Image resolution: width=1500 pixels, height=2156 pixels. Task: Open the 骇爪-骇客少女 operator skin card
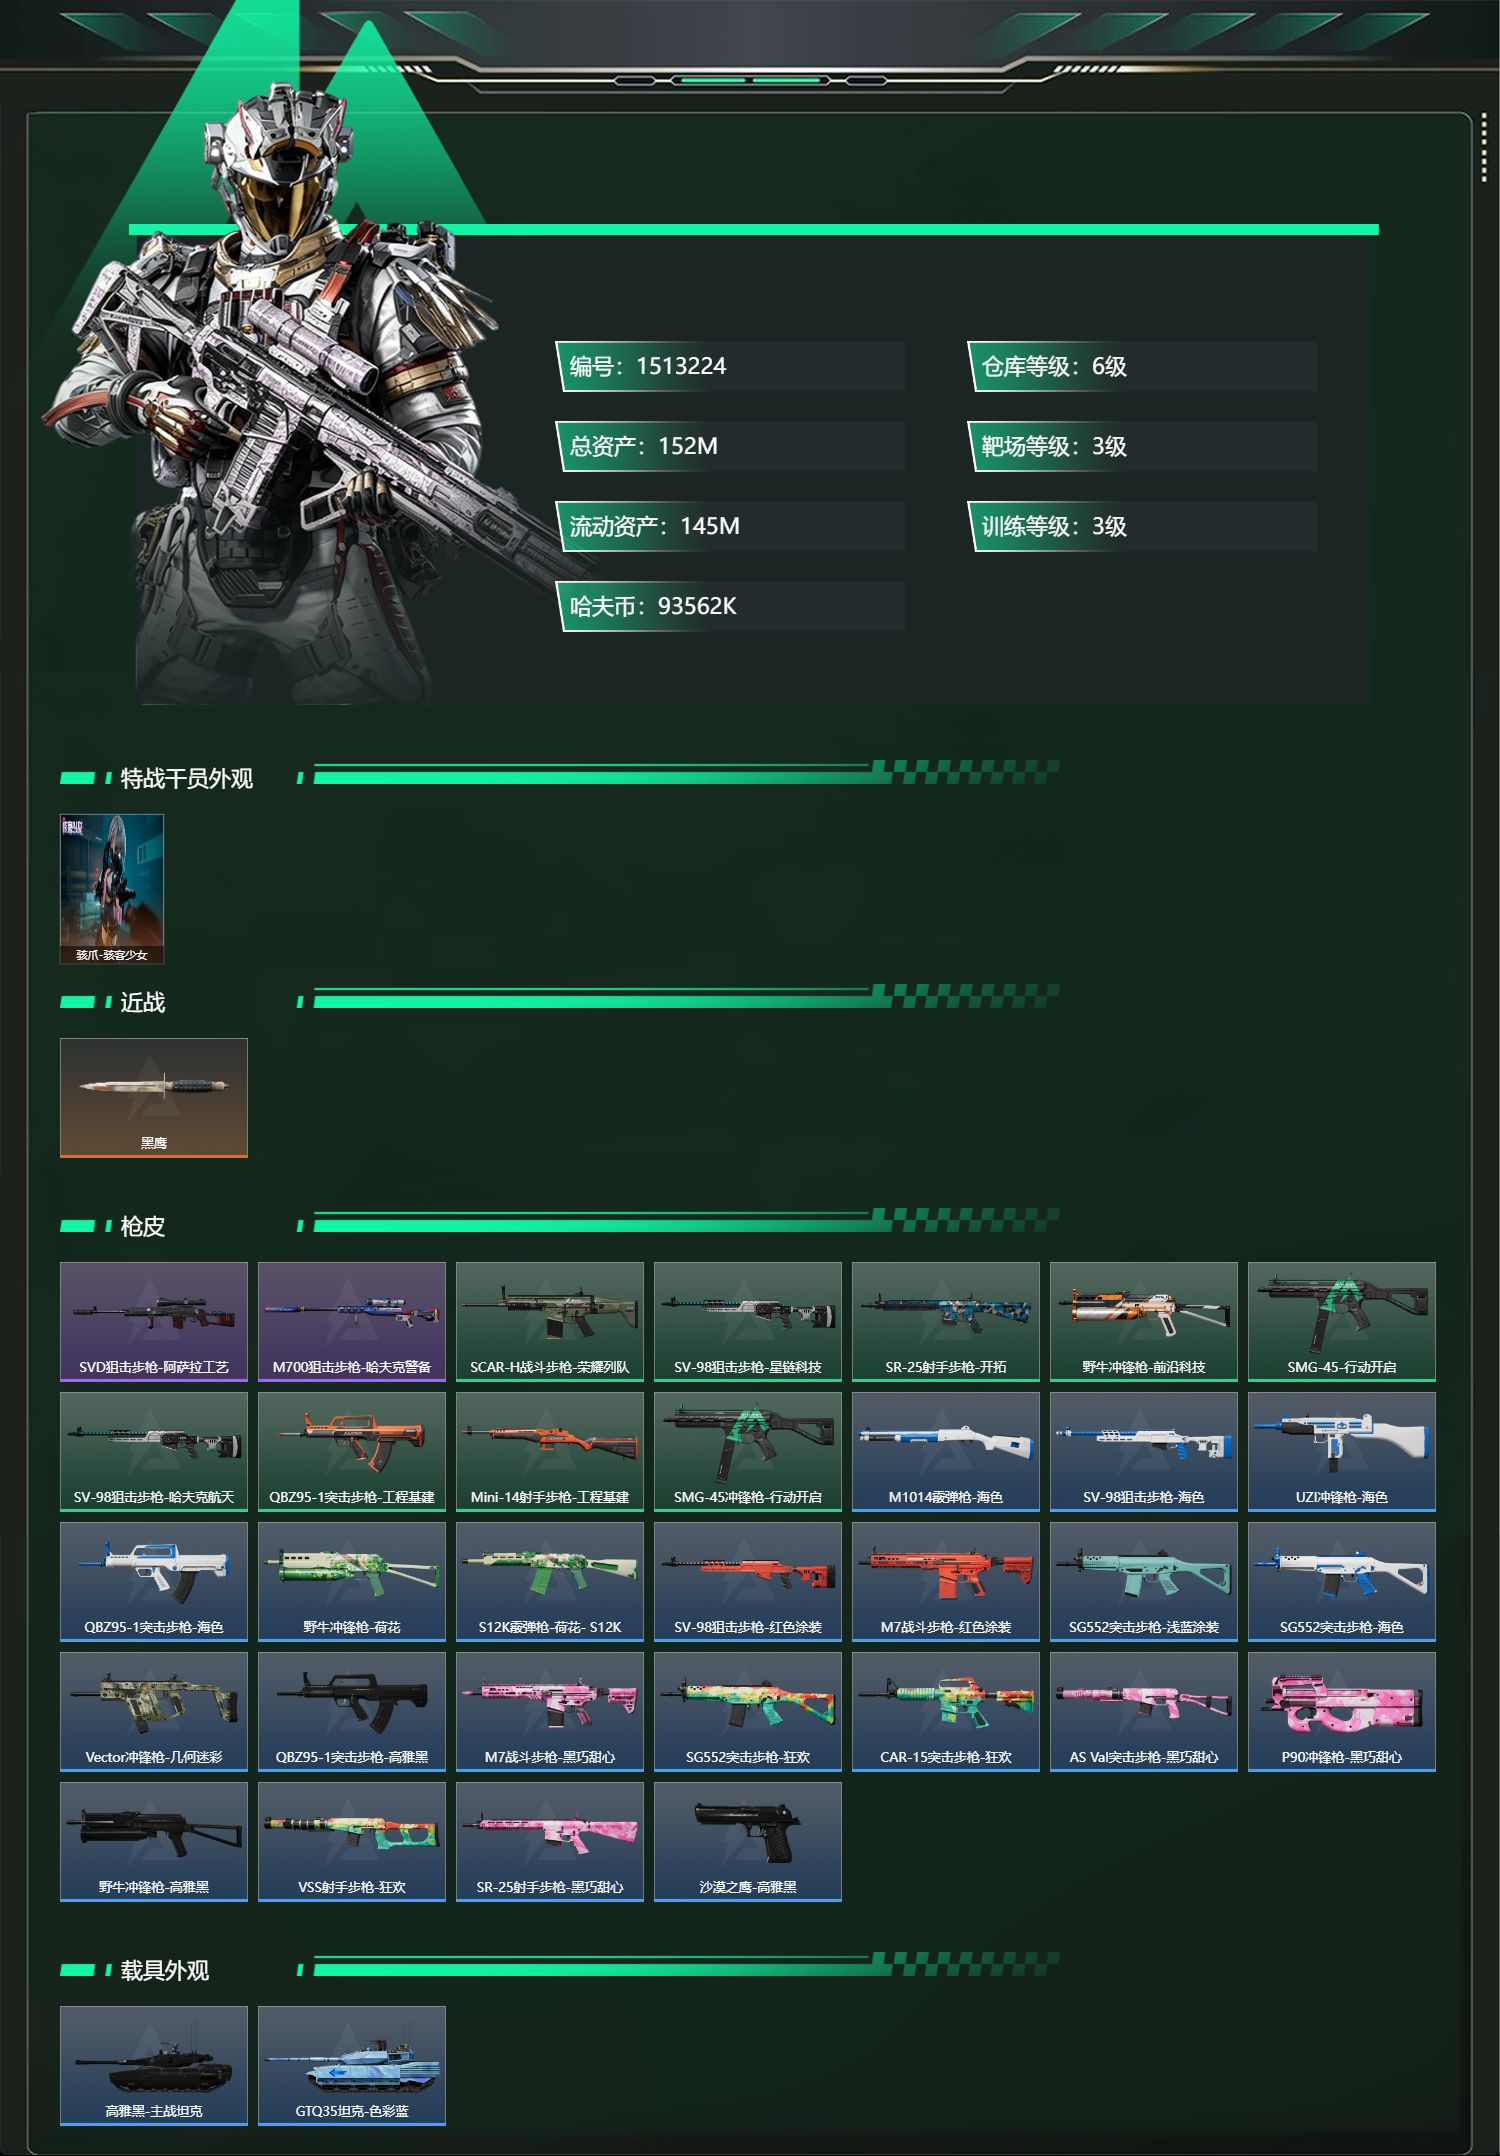[112, 889]
